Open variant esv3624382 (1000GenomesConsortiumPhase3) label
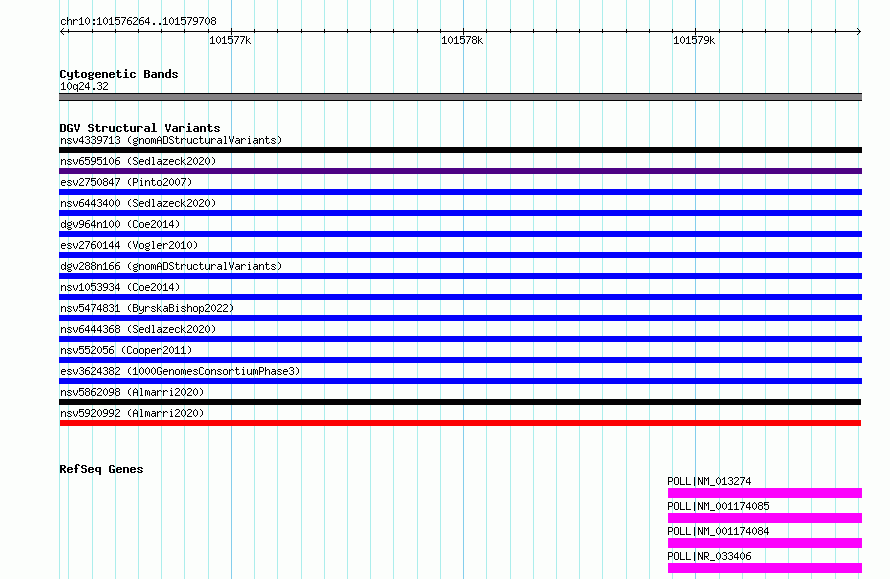 pyautogui.click(x=180, y=371)
